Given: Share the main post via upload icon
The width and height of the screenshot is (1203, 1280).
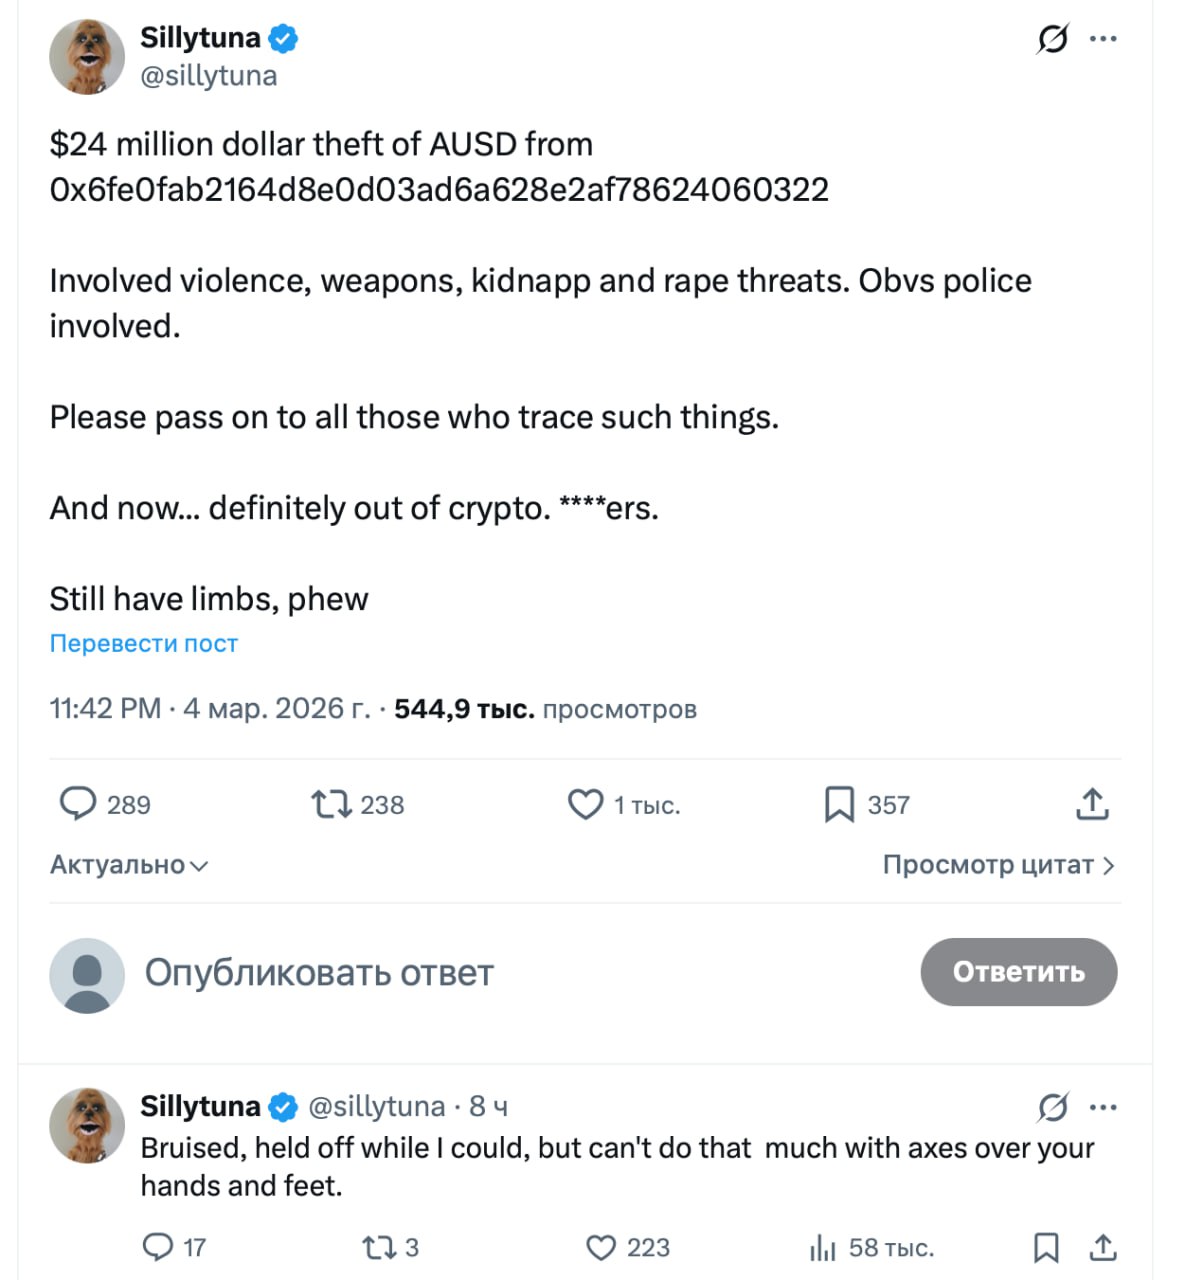Looking at the screenshot, I should tap(1092, 804).
